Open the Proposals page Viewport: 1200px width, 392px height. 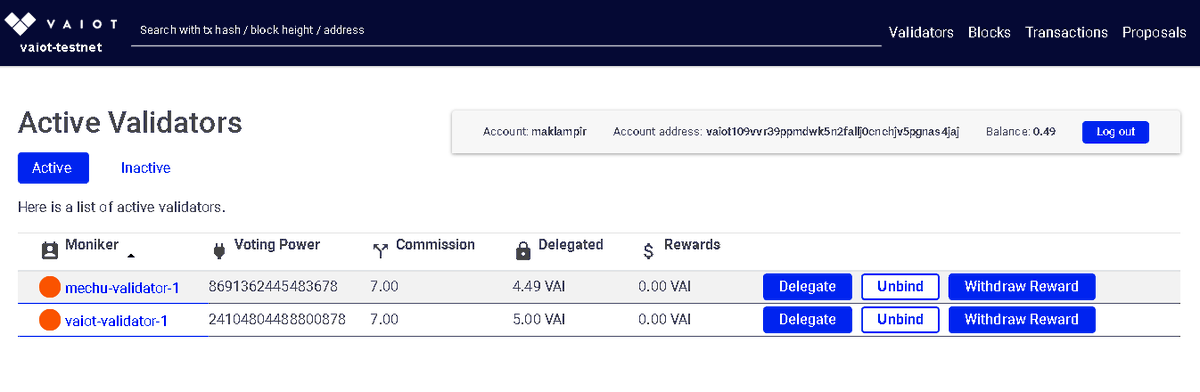point(1154,32)
